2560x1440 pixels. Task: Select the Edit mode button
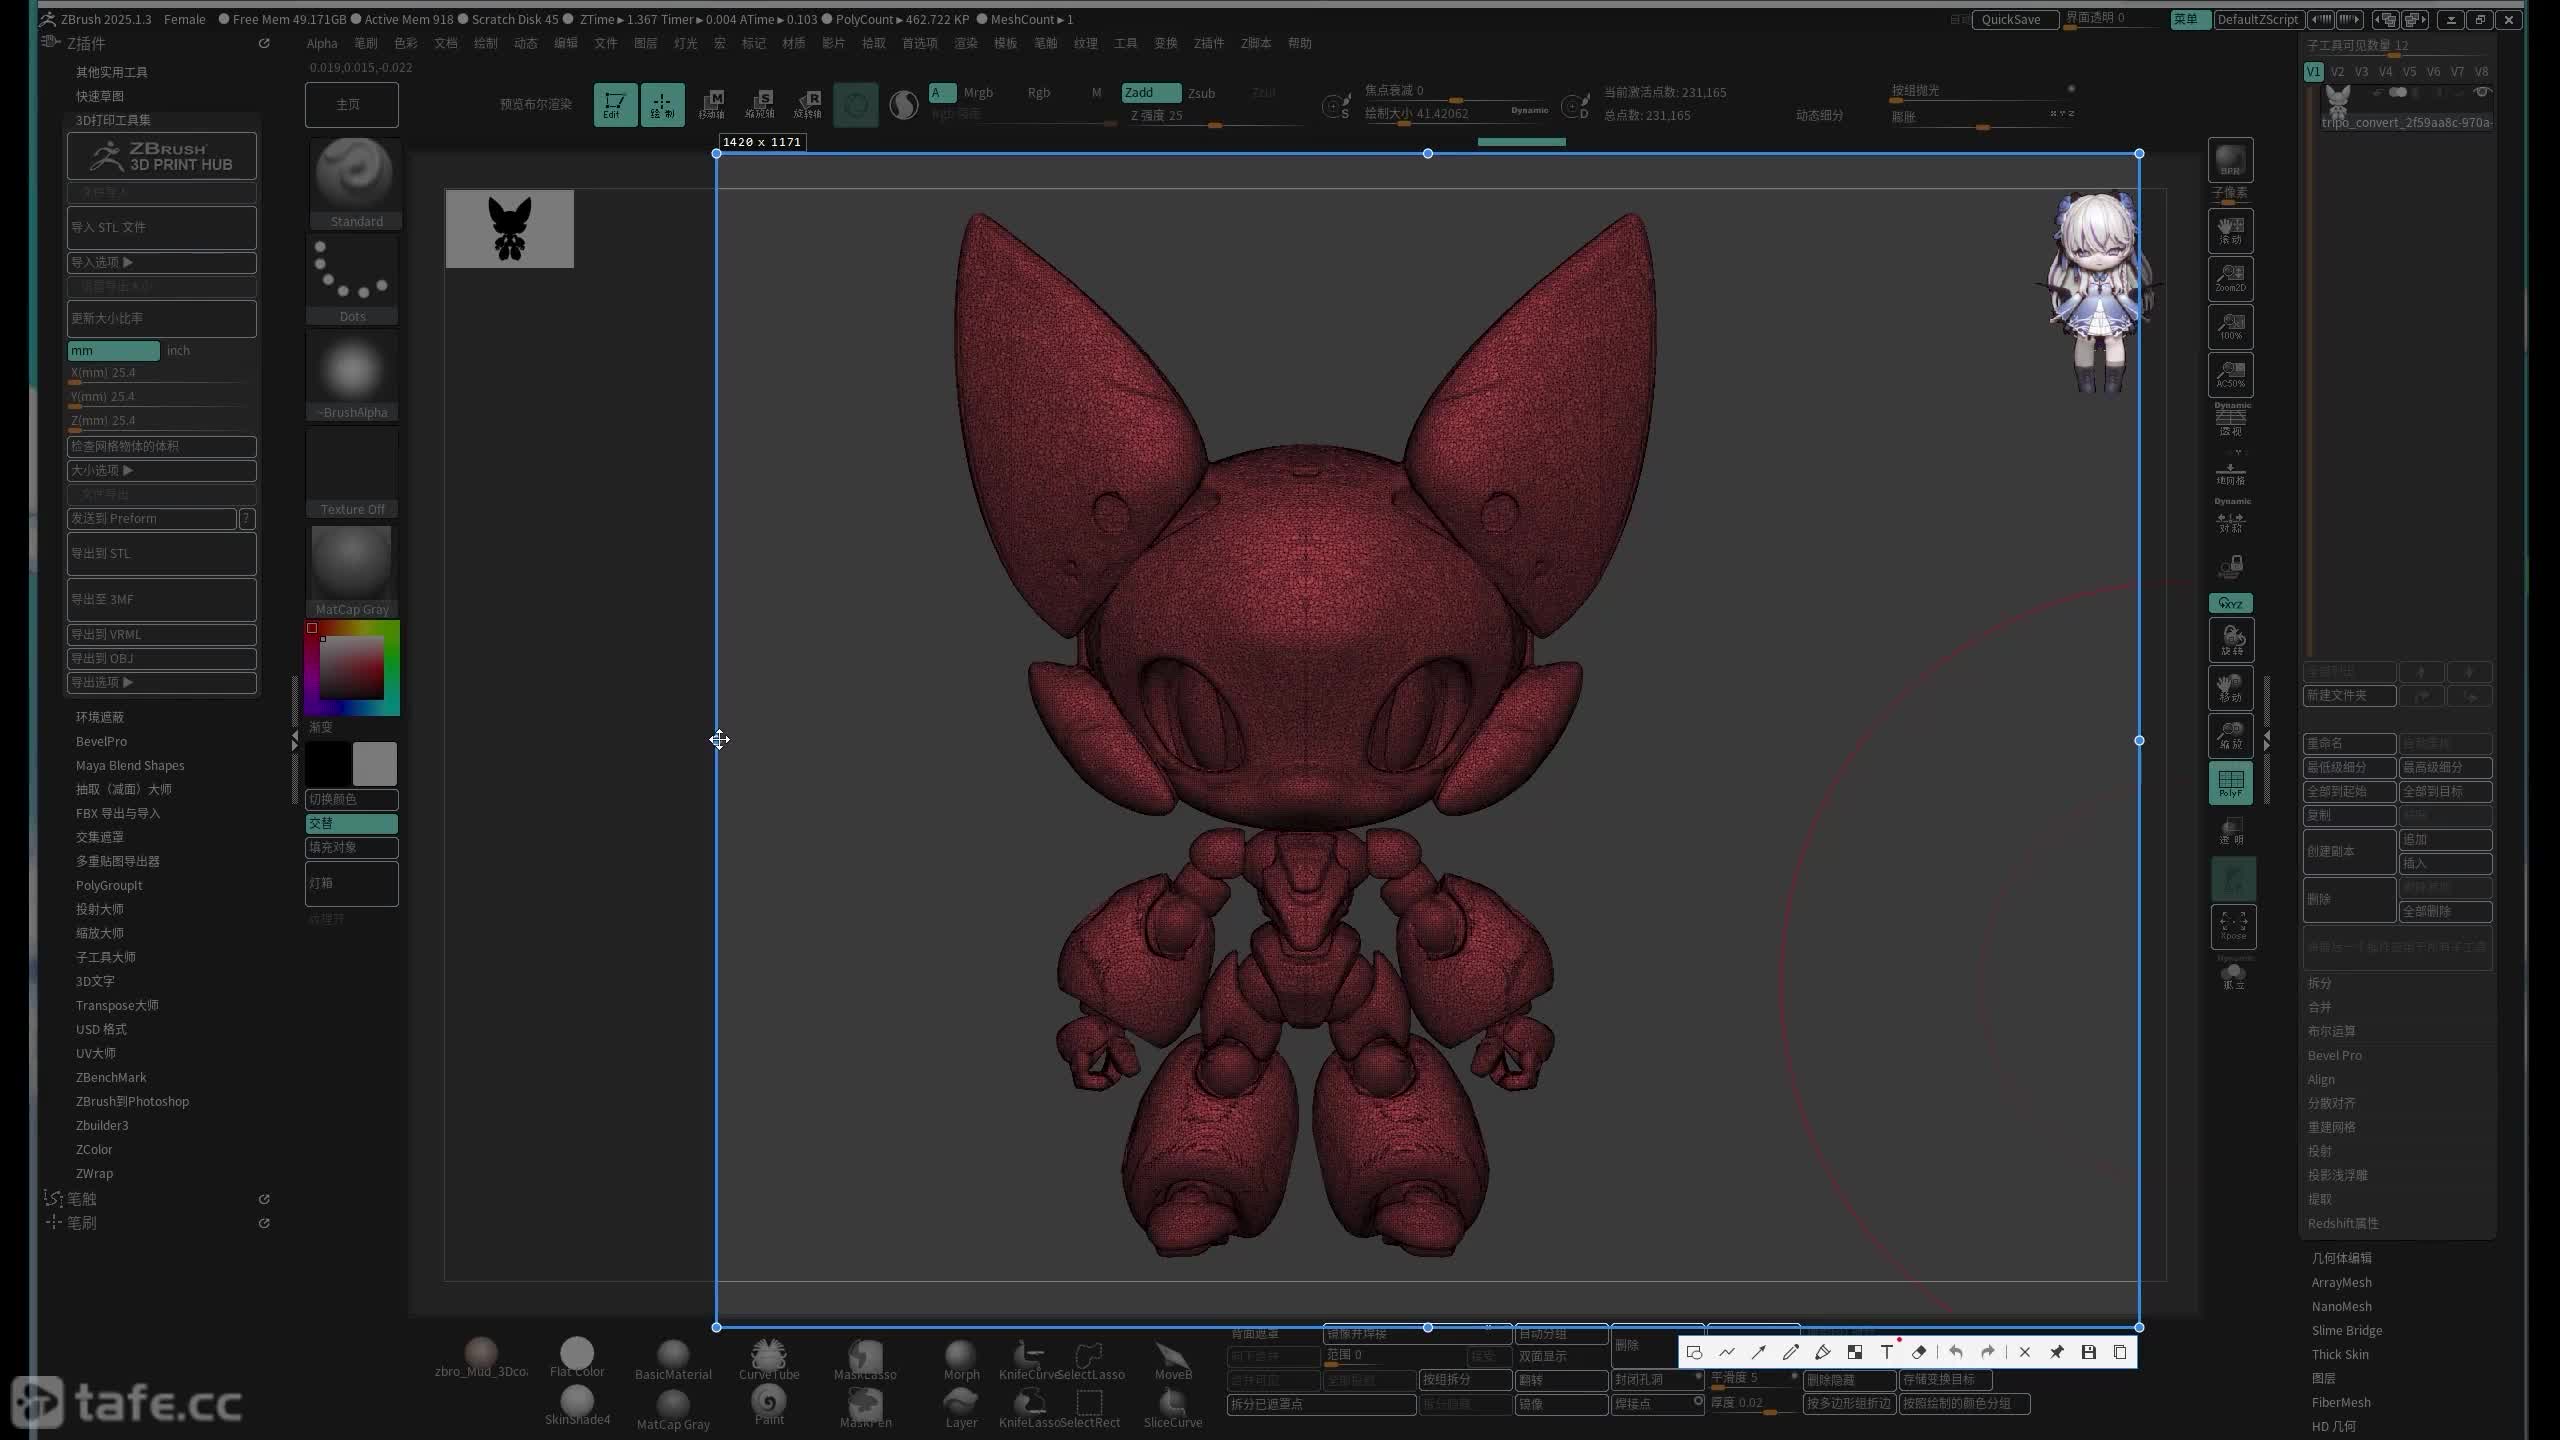[615, 104]
